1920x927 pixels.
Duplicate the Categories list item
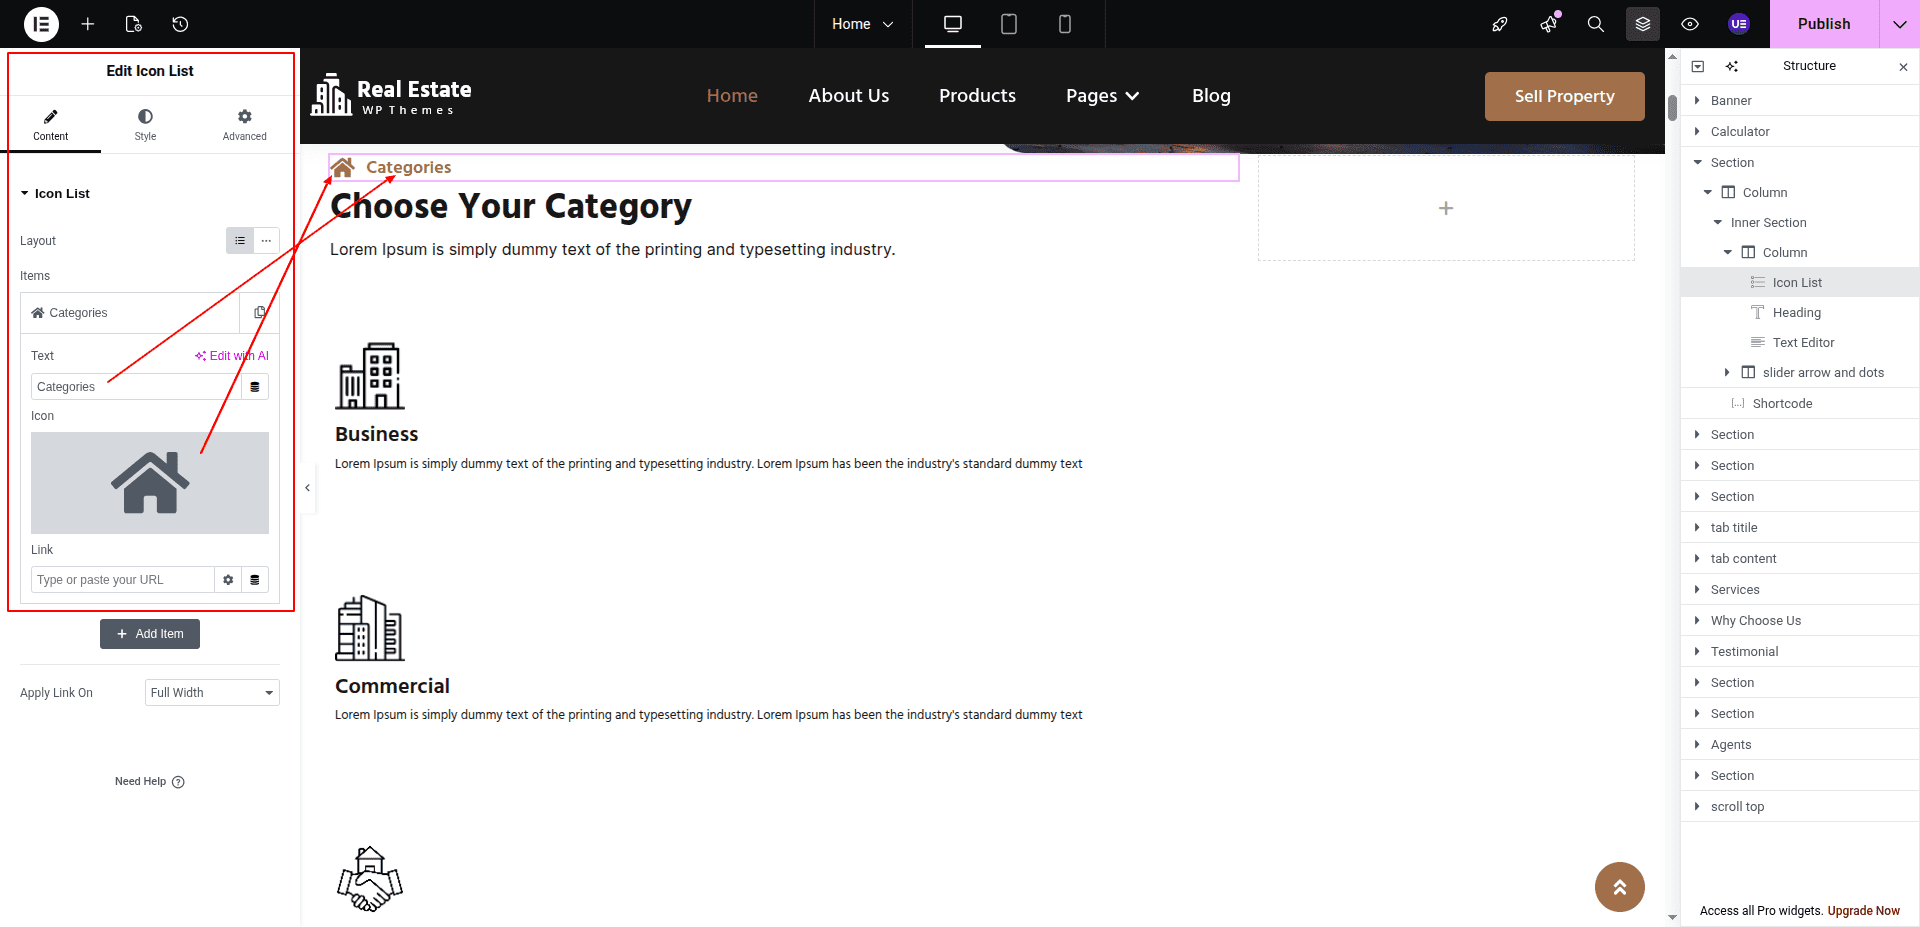(260, 313)
